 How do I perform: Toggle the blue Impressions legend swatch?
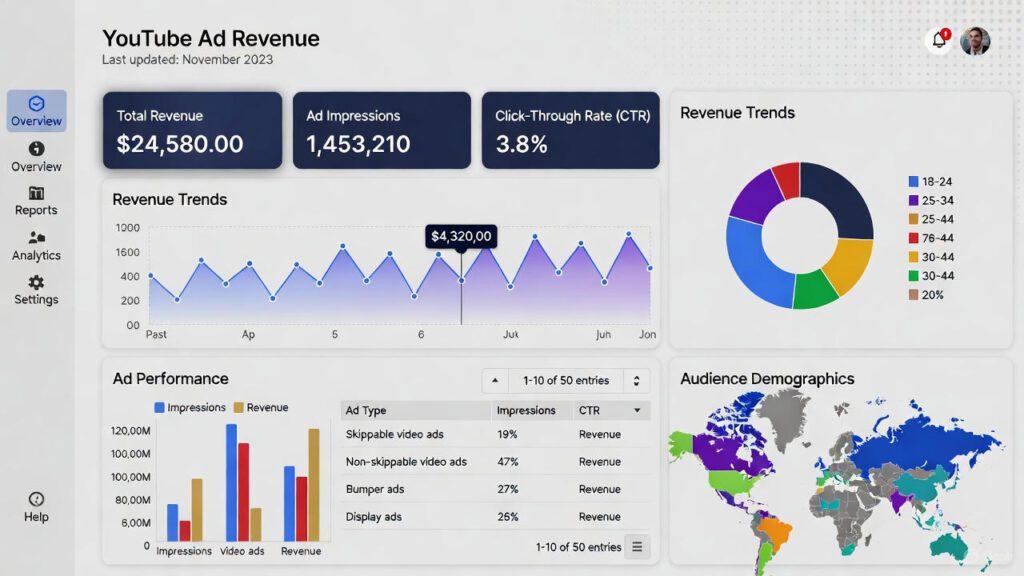[x=159, y=408]
